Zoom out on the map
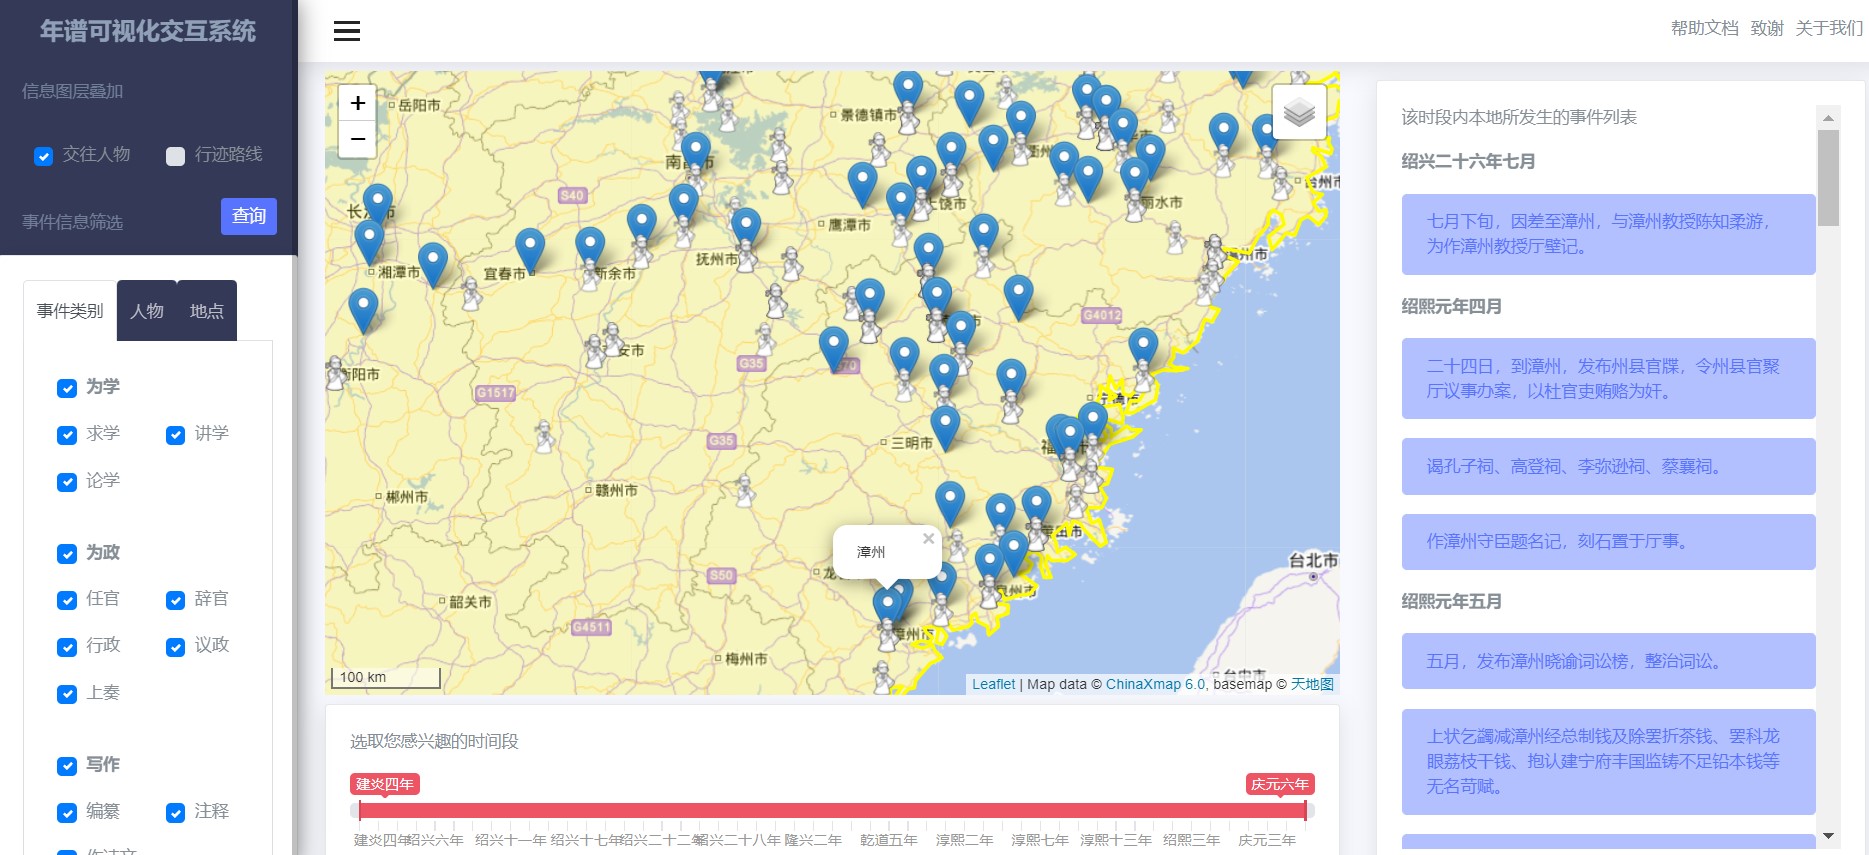1869x855 pixels. [x=357, y=139]
